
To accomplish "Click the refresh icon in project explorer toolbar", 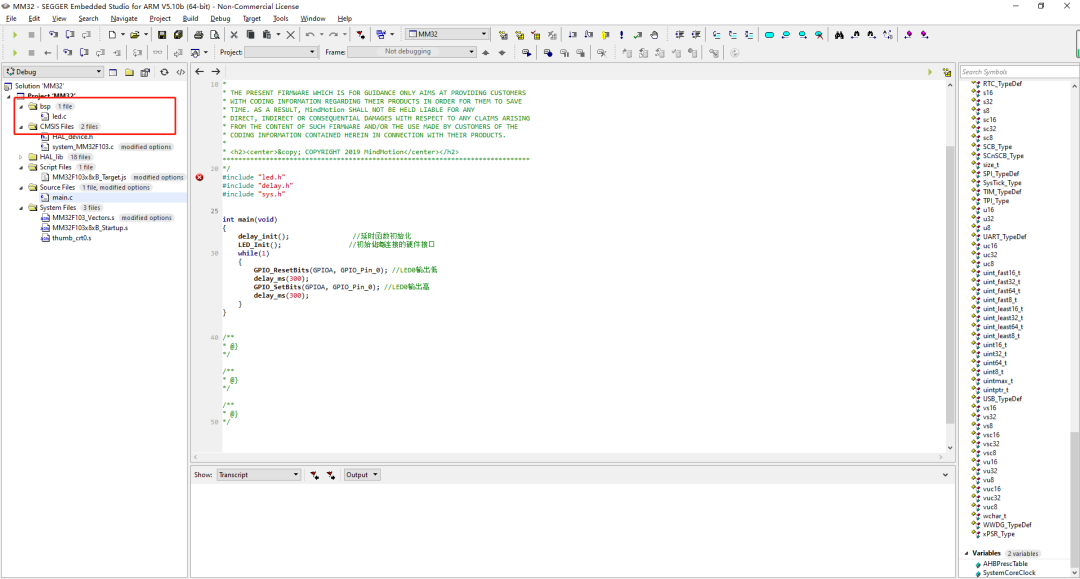I will coord(164,72).
